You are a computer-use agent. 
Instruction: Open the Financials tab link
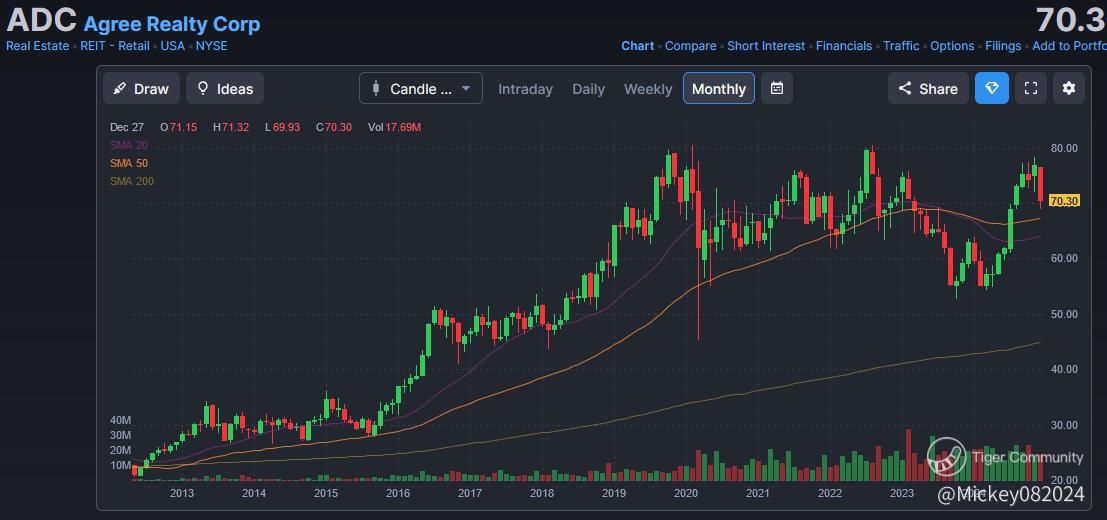[845, 46]
